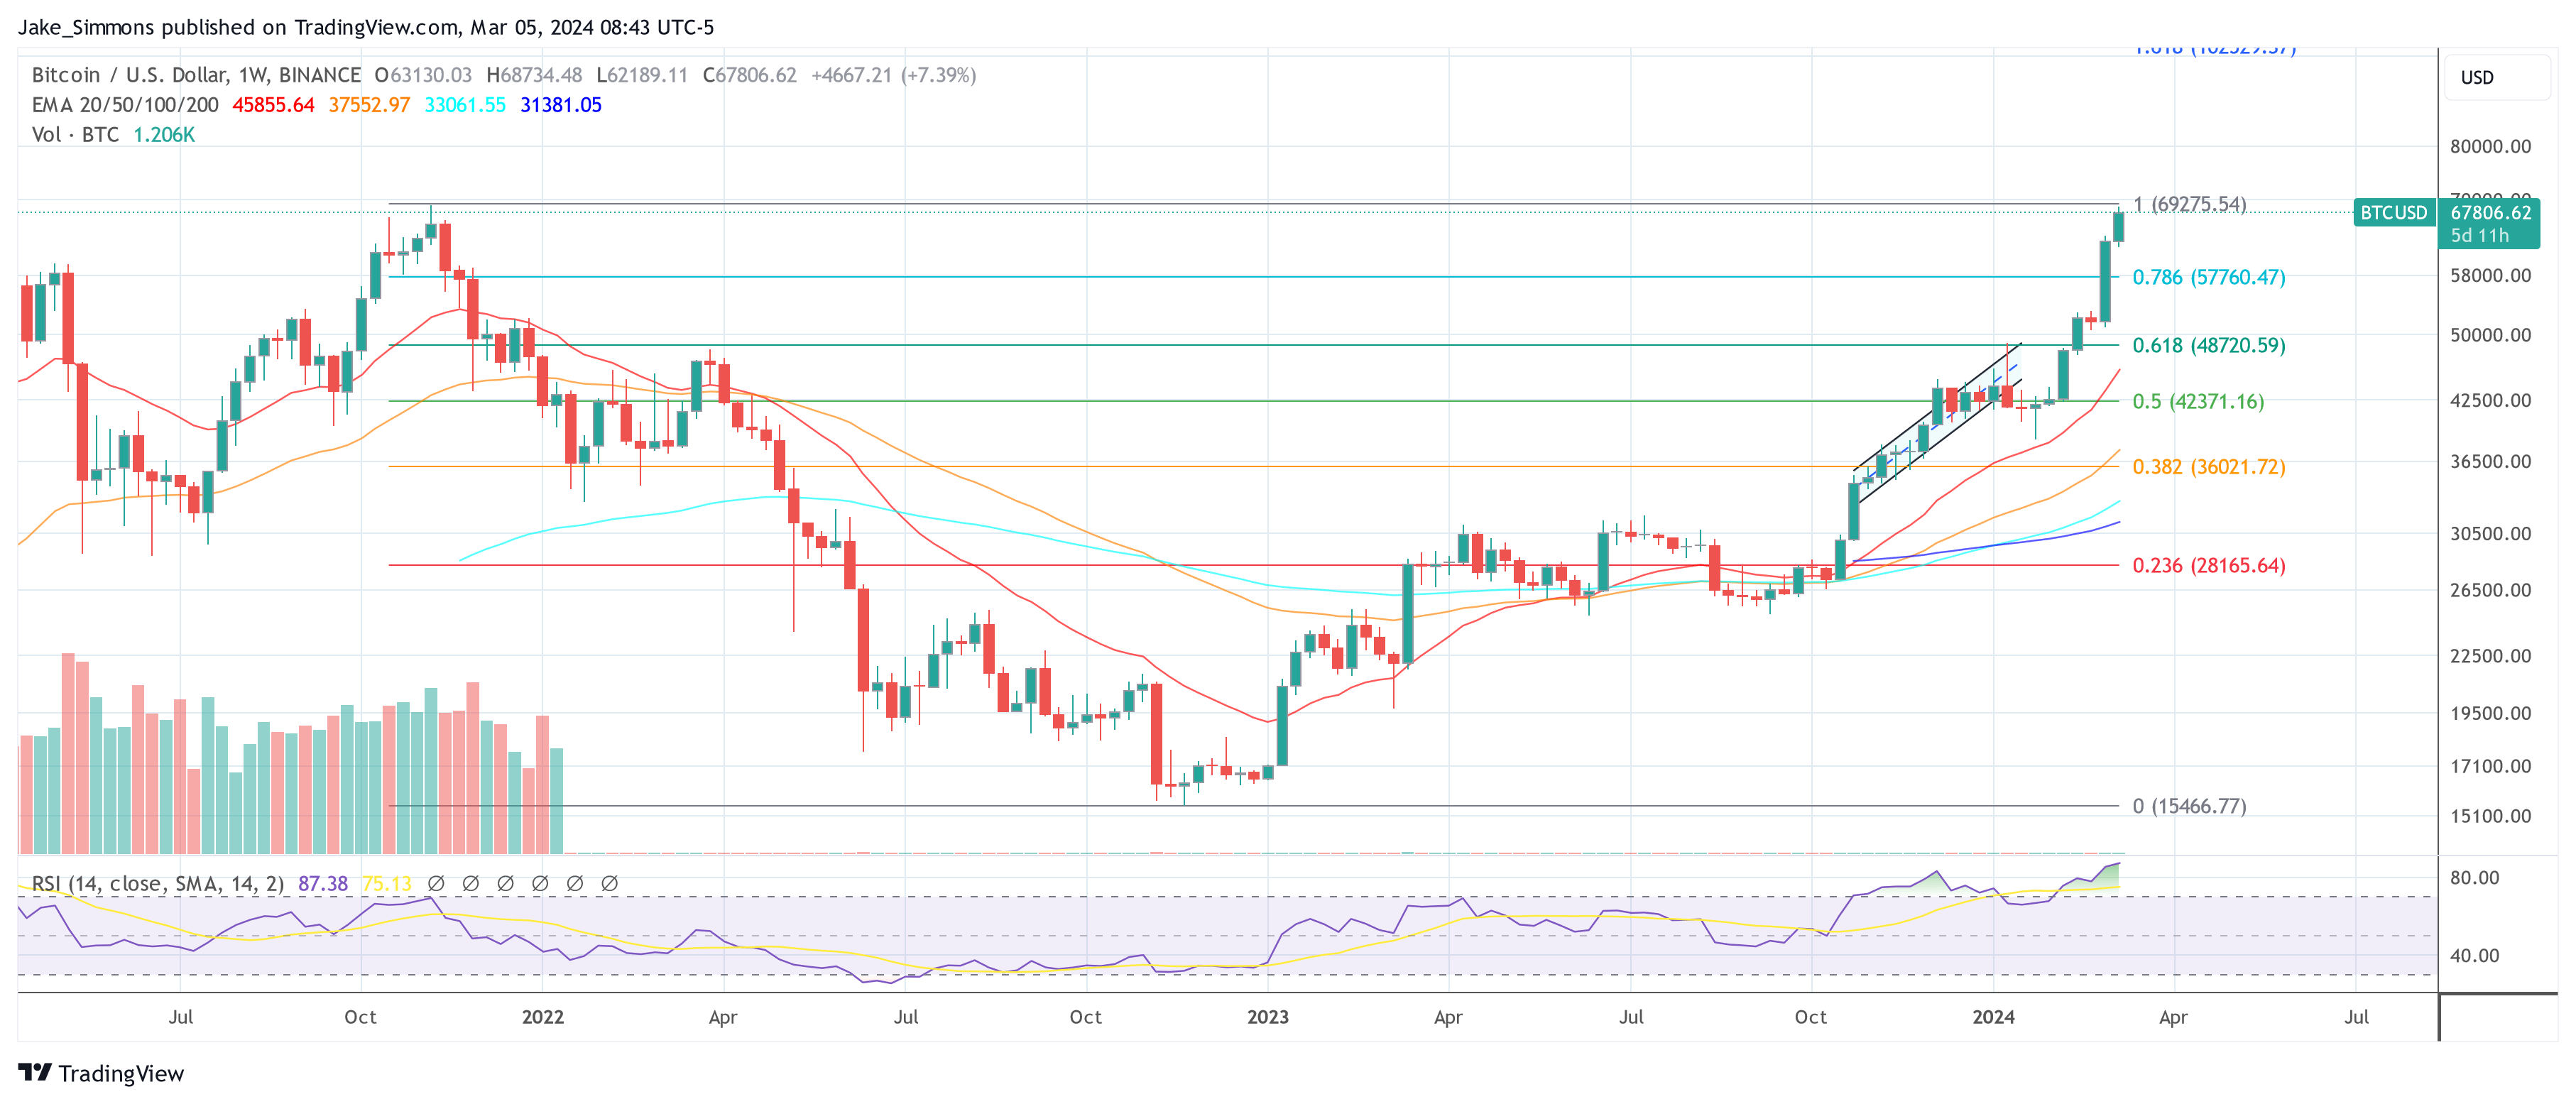
Task: Click the candle countdown timer 5d 11h
Action: [2479, 236]
